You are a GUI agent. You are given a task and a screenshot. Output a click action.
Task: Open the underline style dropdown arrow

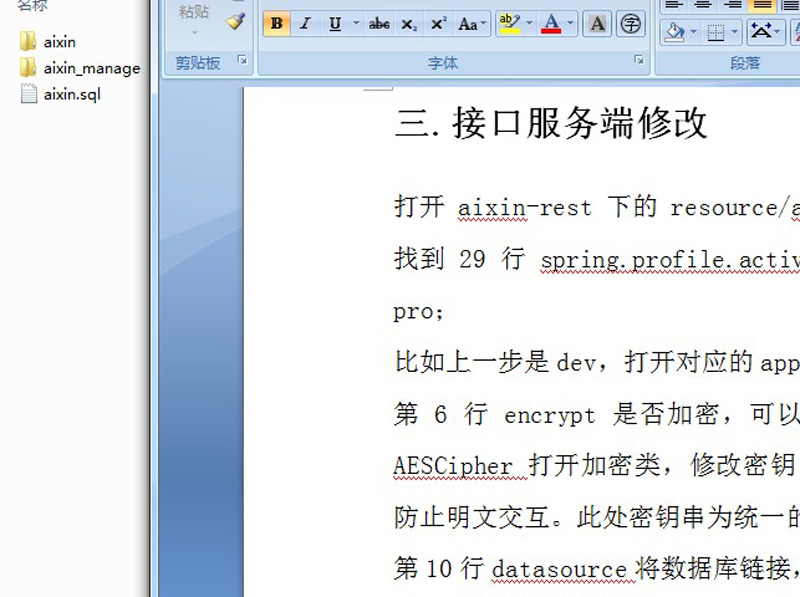(x=356, y=24)
